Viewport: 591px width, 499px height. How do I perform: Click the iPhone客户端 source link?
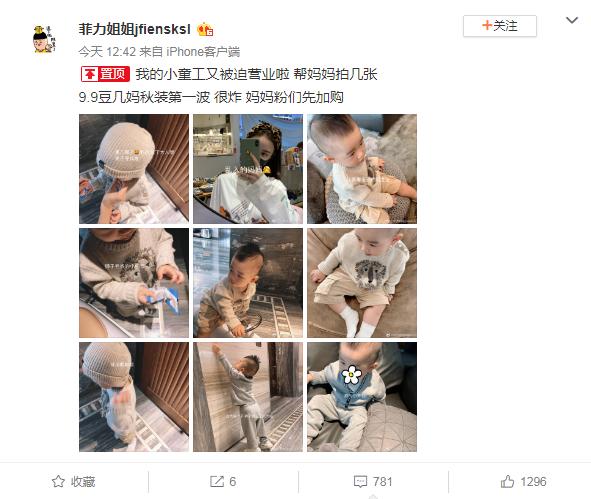[203, 52]
